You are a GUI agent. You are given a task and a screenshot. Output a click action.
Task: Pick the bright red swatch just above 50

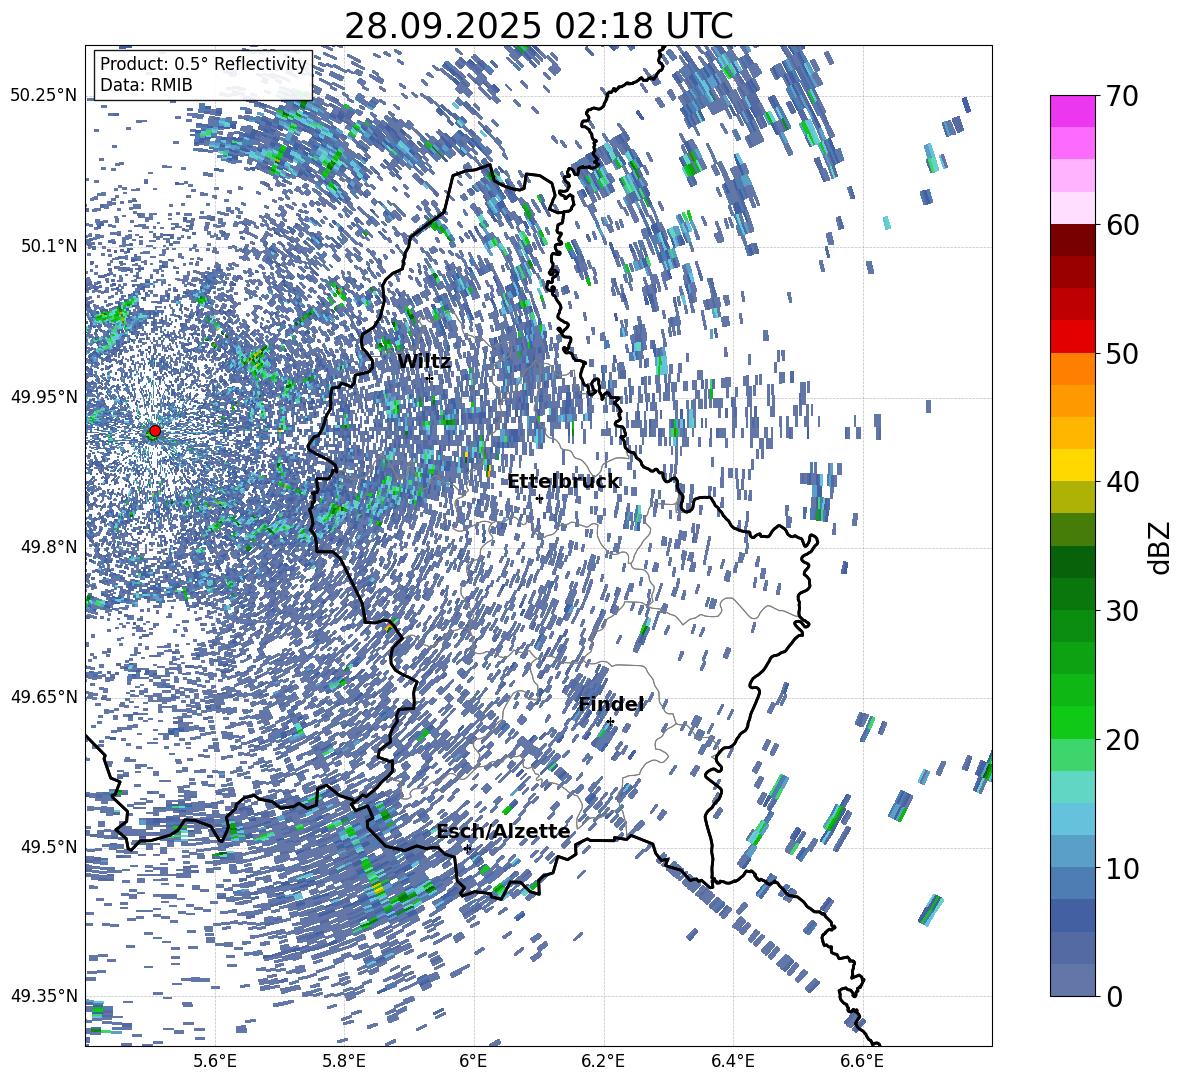[1072, 337]
